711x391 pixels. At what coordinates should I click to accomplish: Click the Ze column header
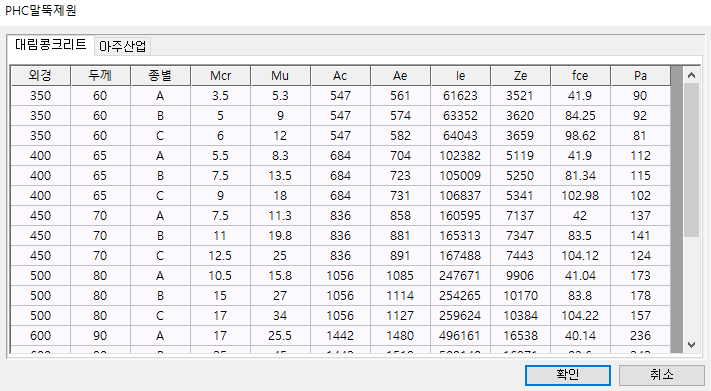(521, 76)
